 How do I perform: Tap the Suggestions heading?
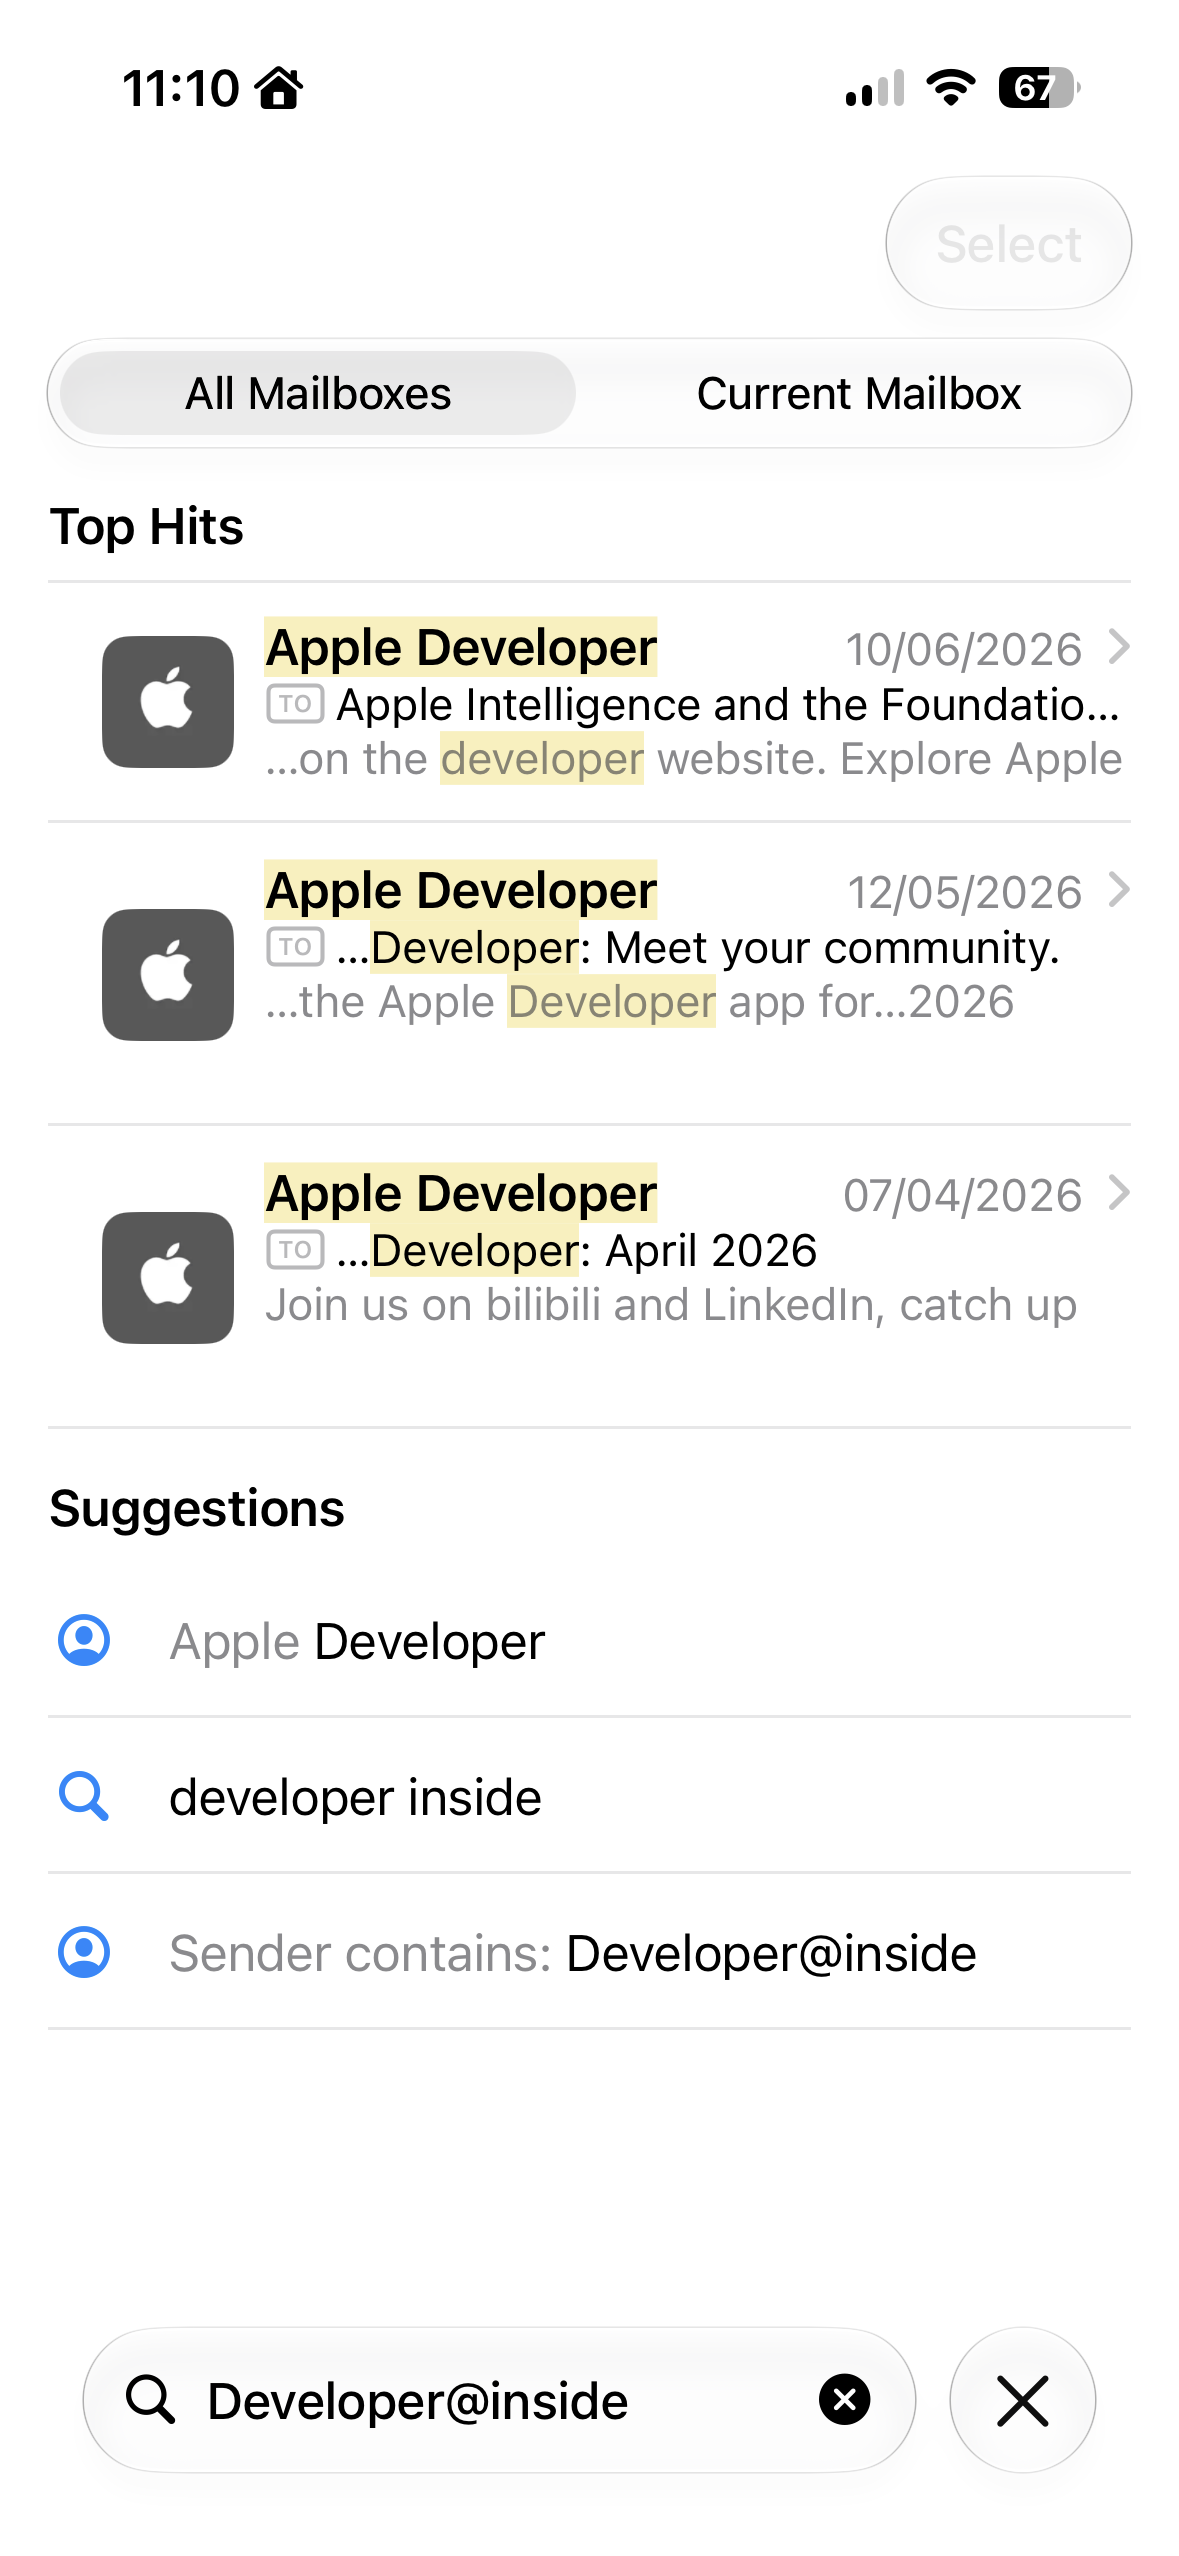pyautogui.click(x=197, y=1508)
